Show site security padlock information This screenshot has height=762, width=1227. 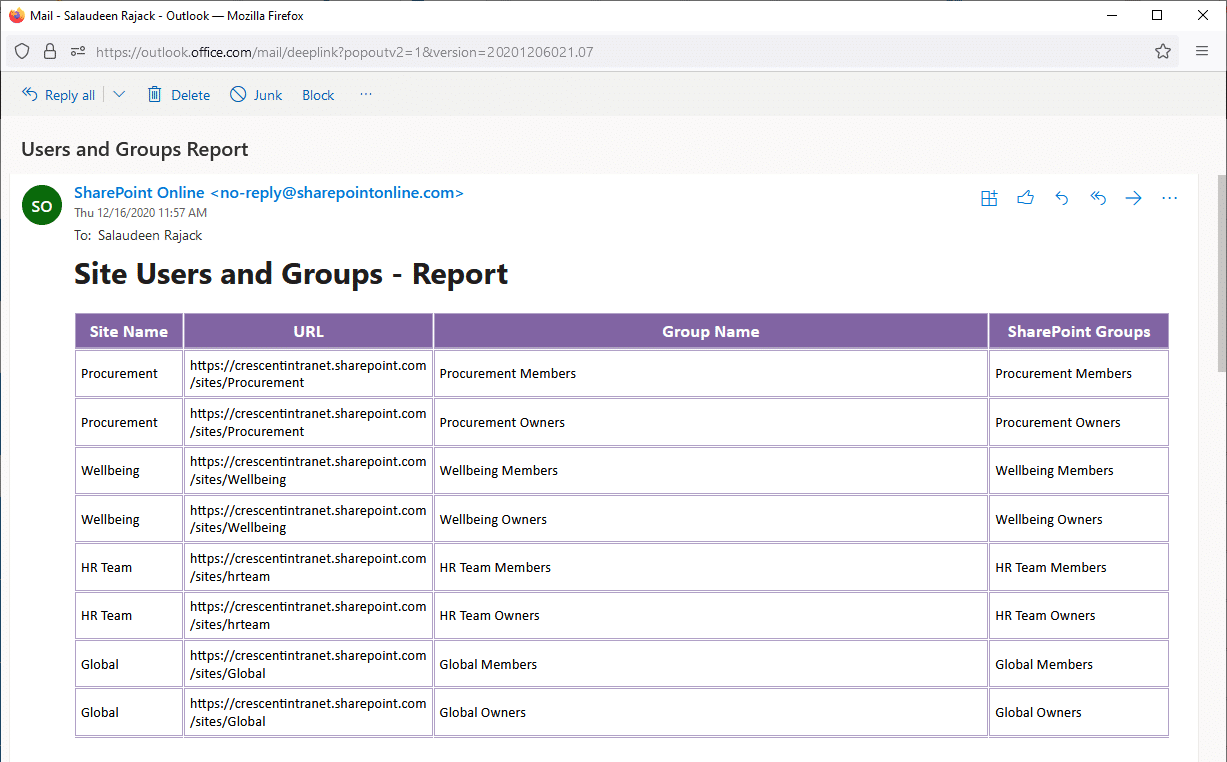click(50, 51)
